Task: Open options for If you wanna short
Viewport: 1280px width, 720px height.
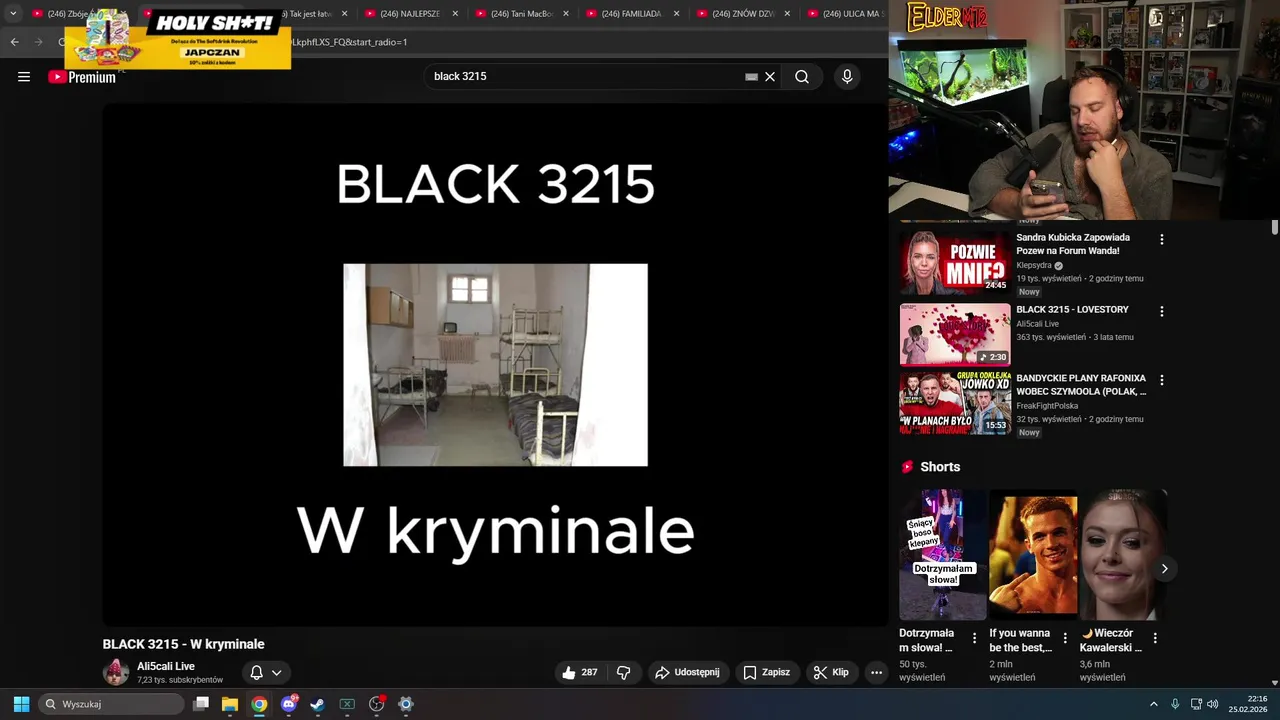Action: tap(1064, 638)
